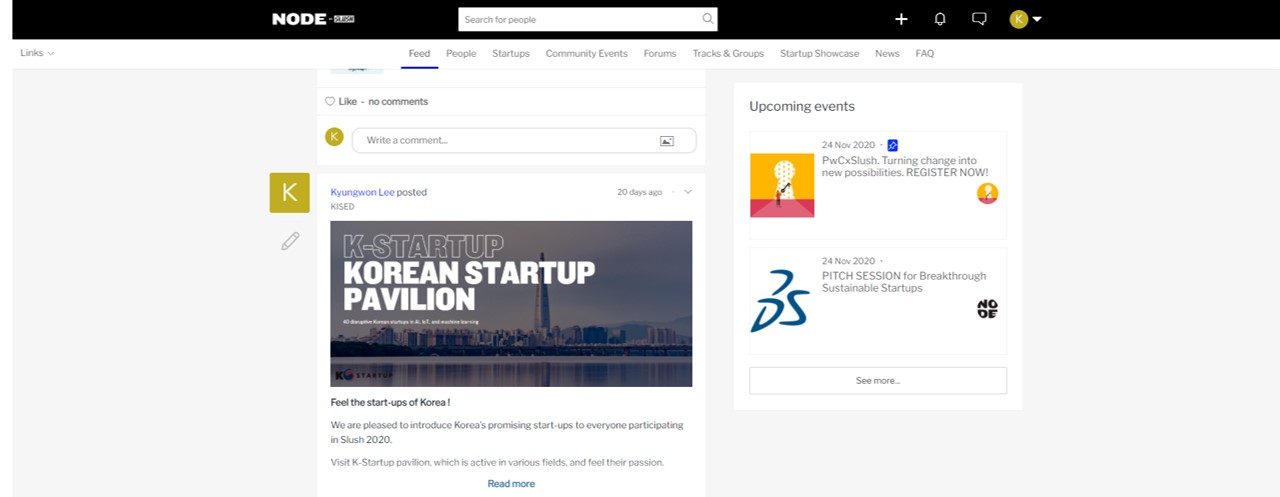
Task: Open the notifications bell
Action: pos(940,19)
